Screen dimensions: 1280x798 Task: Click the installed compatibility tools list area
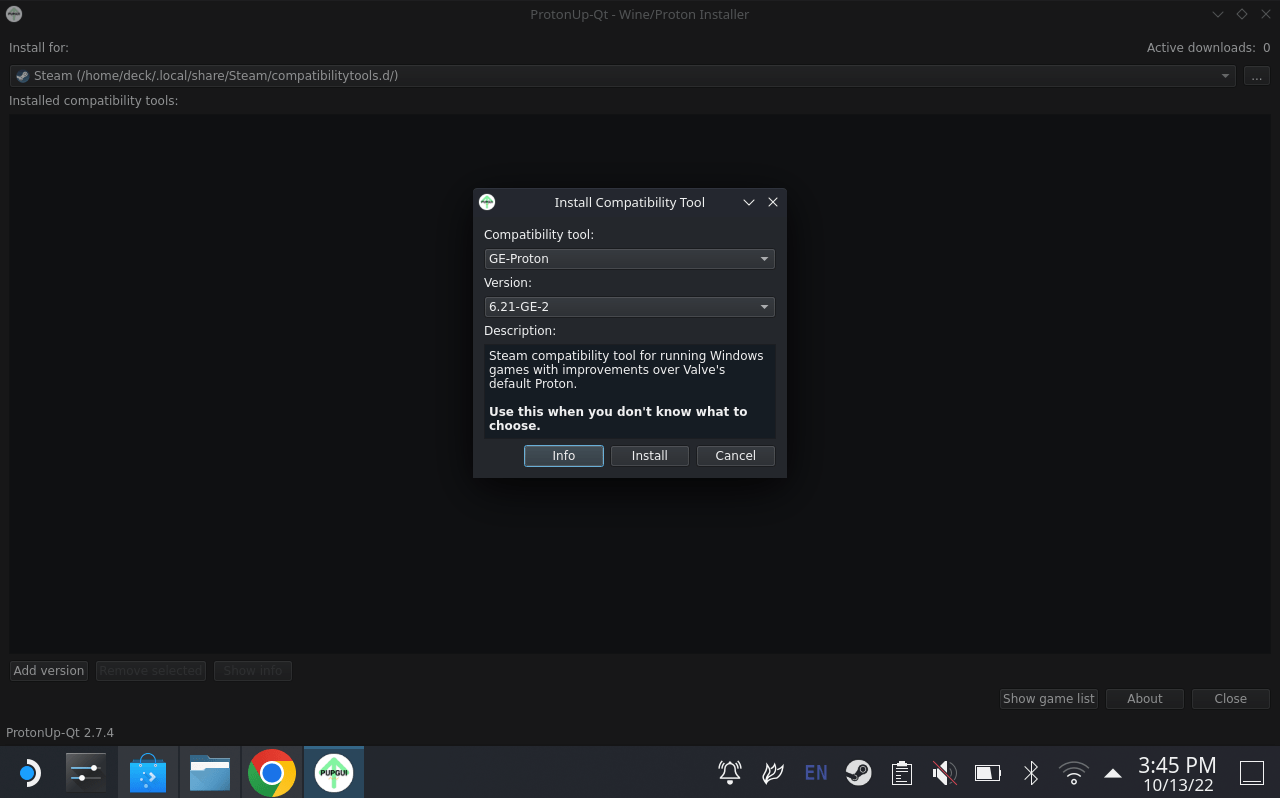click(x=640, y=384)
